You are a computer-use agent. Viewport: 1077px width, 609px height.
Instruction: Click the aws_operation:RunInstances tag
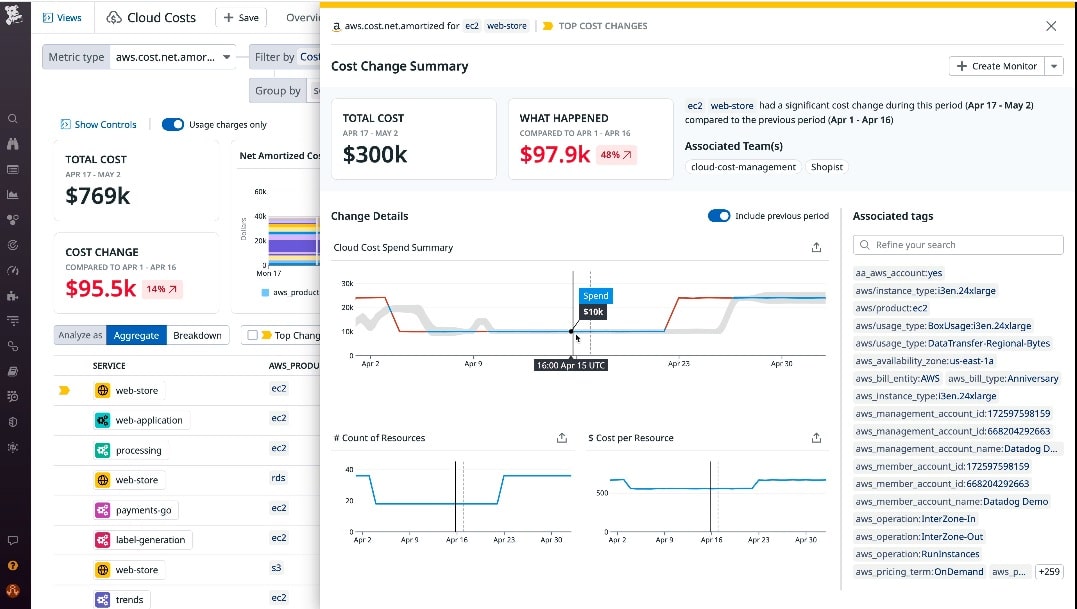pos(917,554)
